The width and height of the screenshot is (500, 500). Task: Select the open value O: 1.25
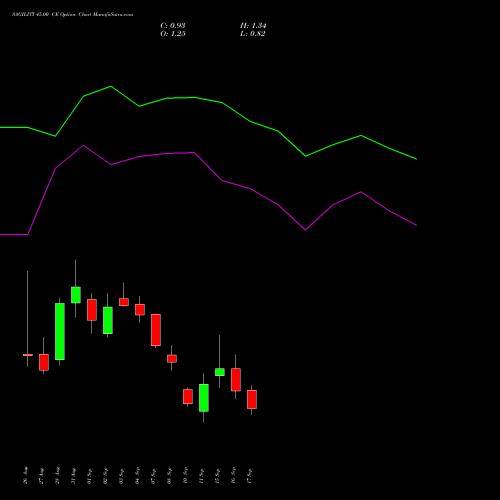click(173, 34)
